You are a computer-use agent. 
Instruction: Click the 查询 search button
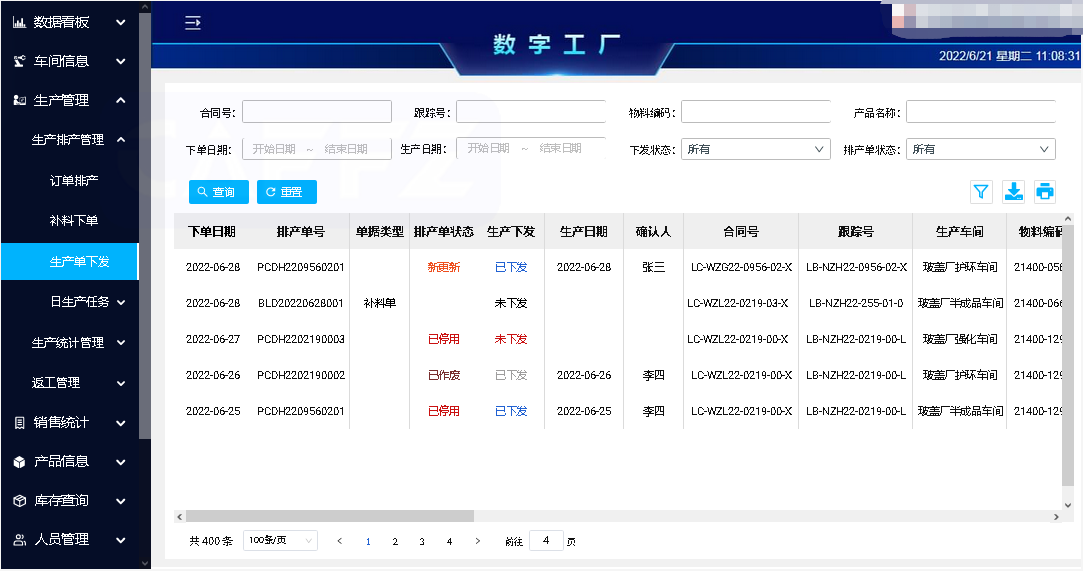(218, 192)
